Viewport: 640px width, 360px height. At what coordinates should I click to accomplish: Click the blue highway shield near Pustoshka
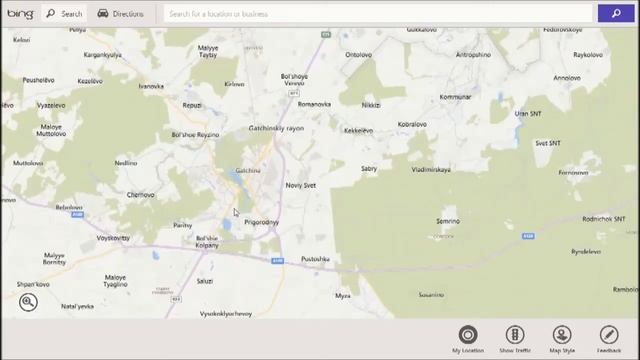click(278, 261)
